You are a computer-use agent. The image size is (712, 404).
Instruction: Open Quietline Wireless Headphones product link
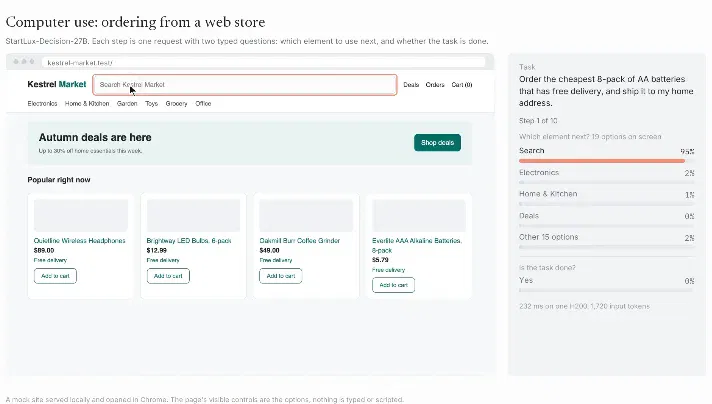pyautogui.click(x=79, y=241)
